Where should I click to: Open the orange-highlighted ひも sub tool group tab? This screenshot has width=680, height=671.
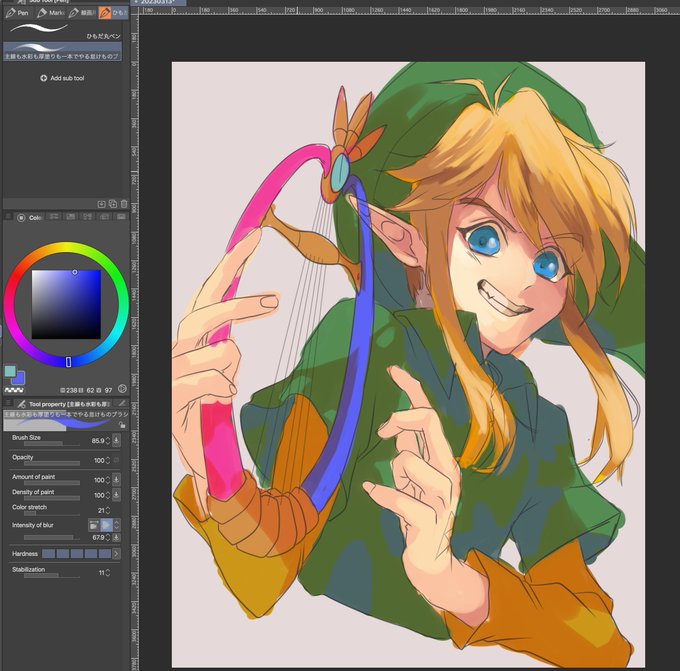[113, 13]
